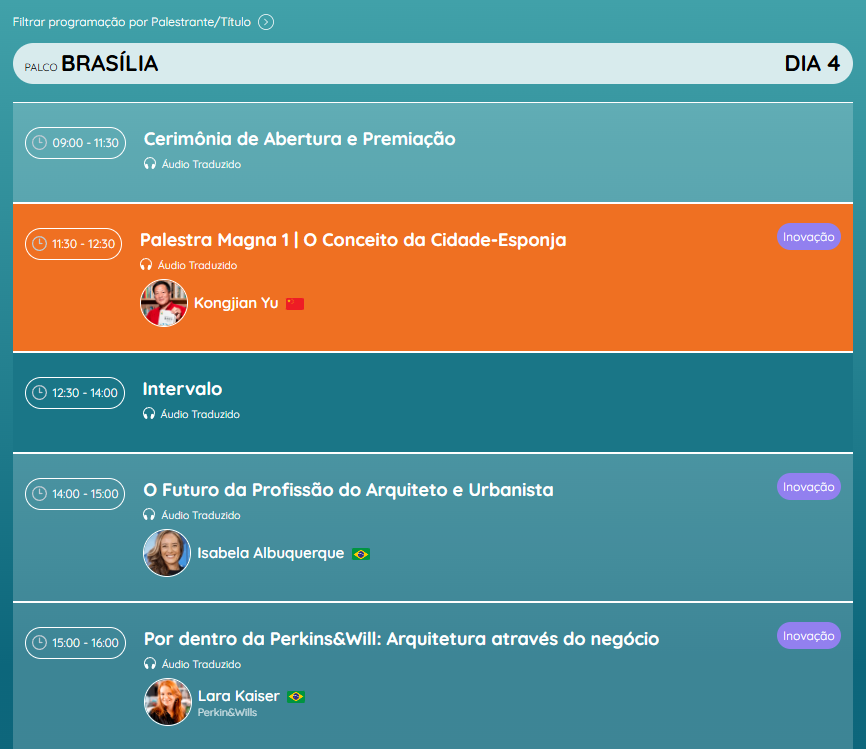Select the 14:00 - 15:00 time badge
866x749 pixels.
(x=75, y=494)
